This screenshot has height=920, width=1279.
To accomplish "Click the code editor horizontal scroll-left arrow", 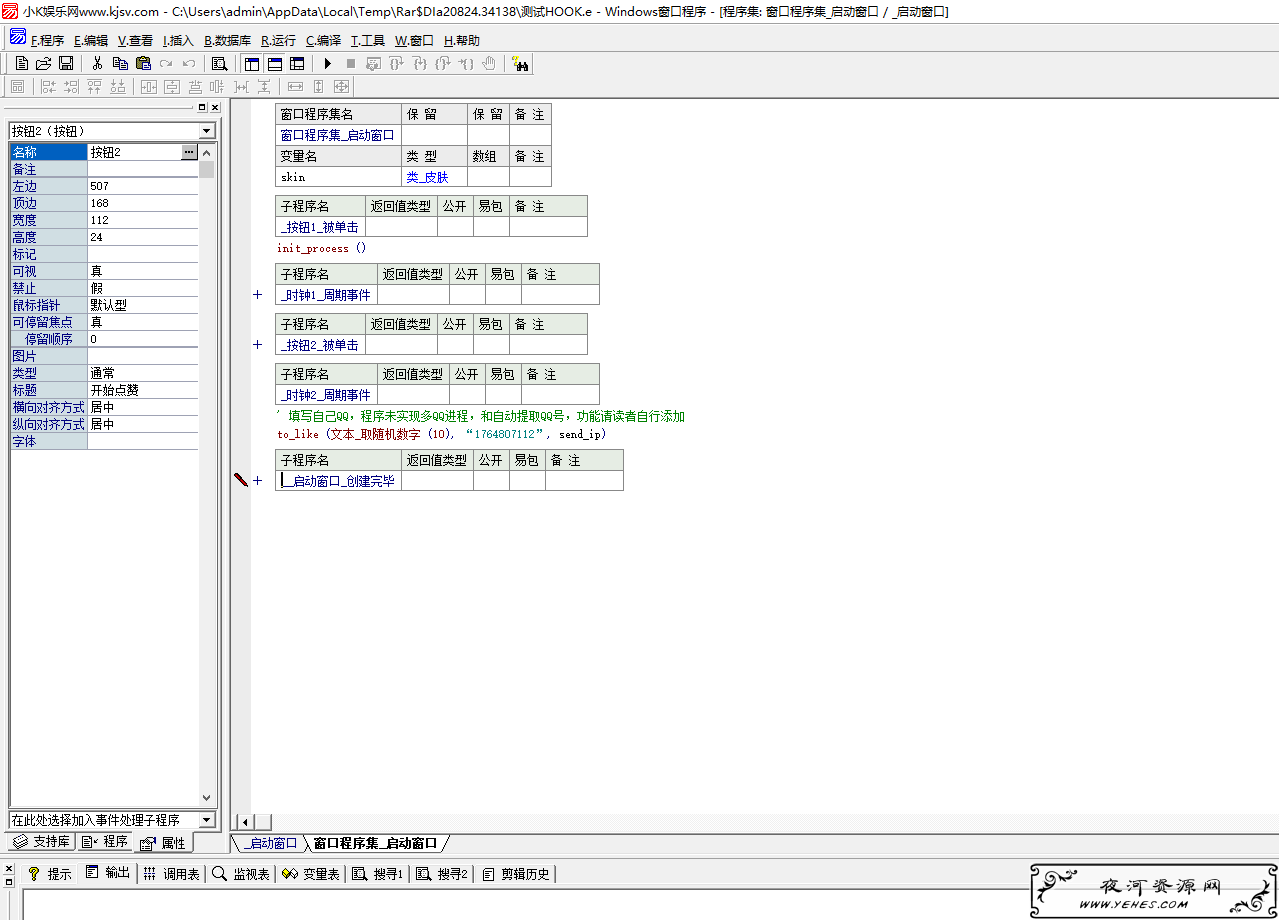I will pos(243,822).
